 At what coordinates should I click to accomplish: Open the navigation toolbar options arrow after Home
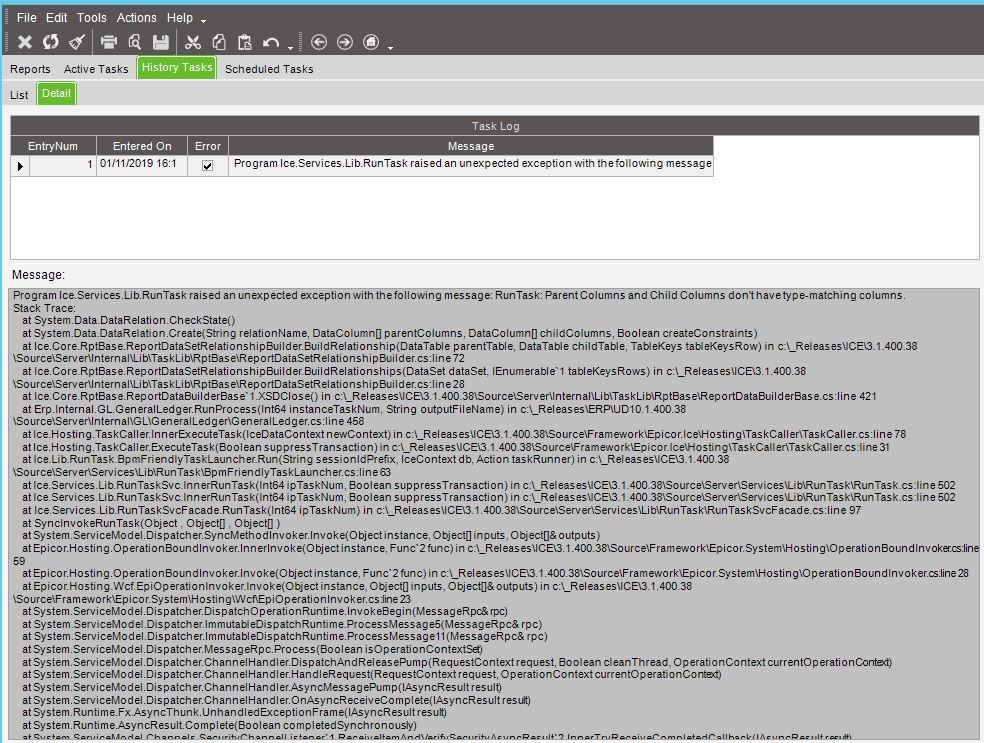(x=390, y=48)
